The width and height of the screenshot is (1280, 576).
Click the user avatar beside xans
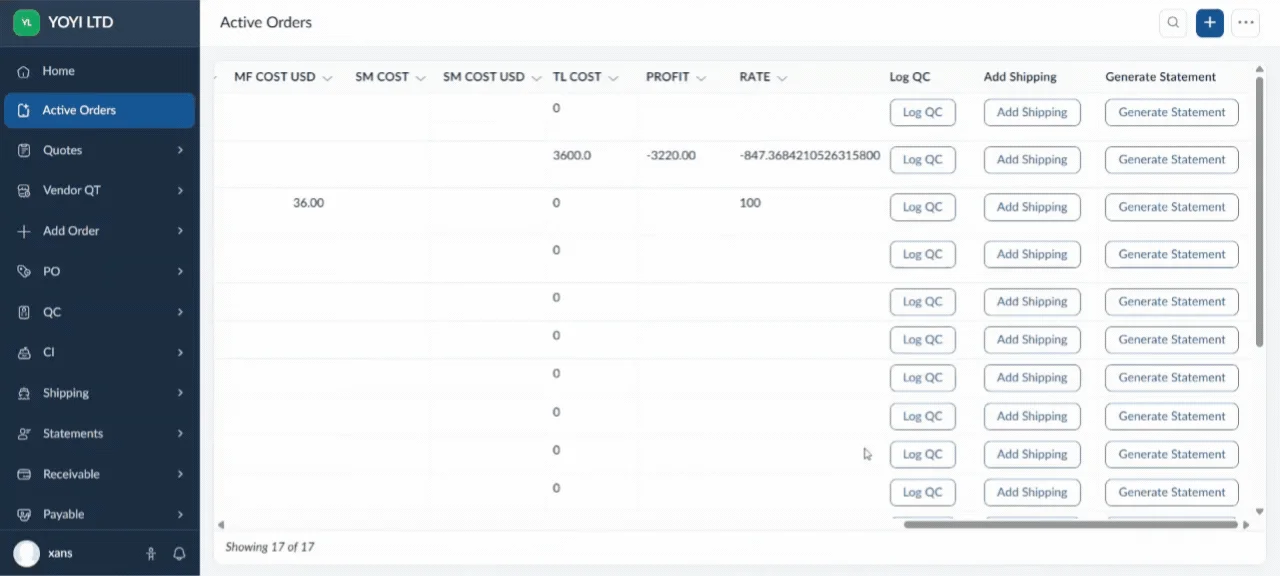(27, 553)
